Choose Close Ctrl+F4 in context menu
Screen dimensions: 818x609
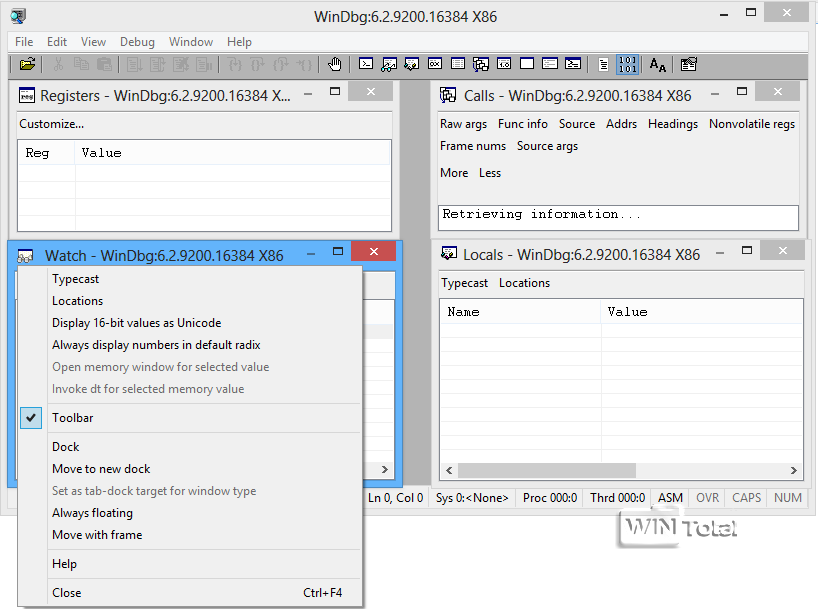(x=189, y=593)
